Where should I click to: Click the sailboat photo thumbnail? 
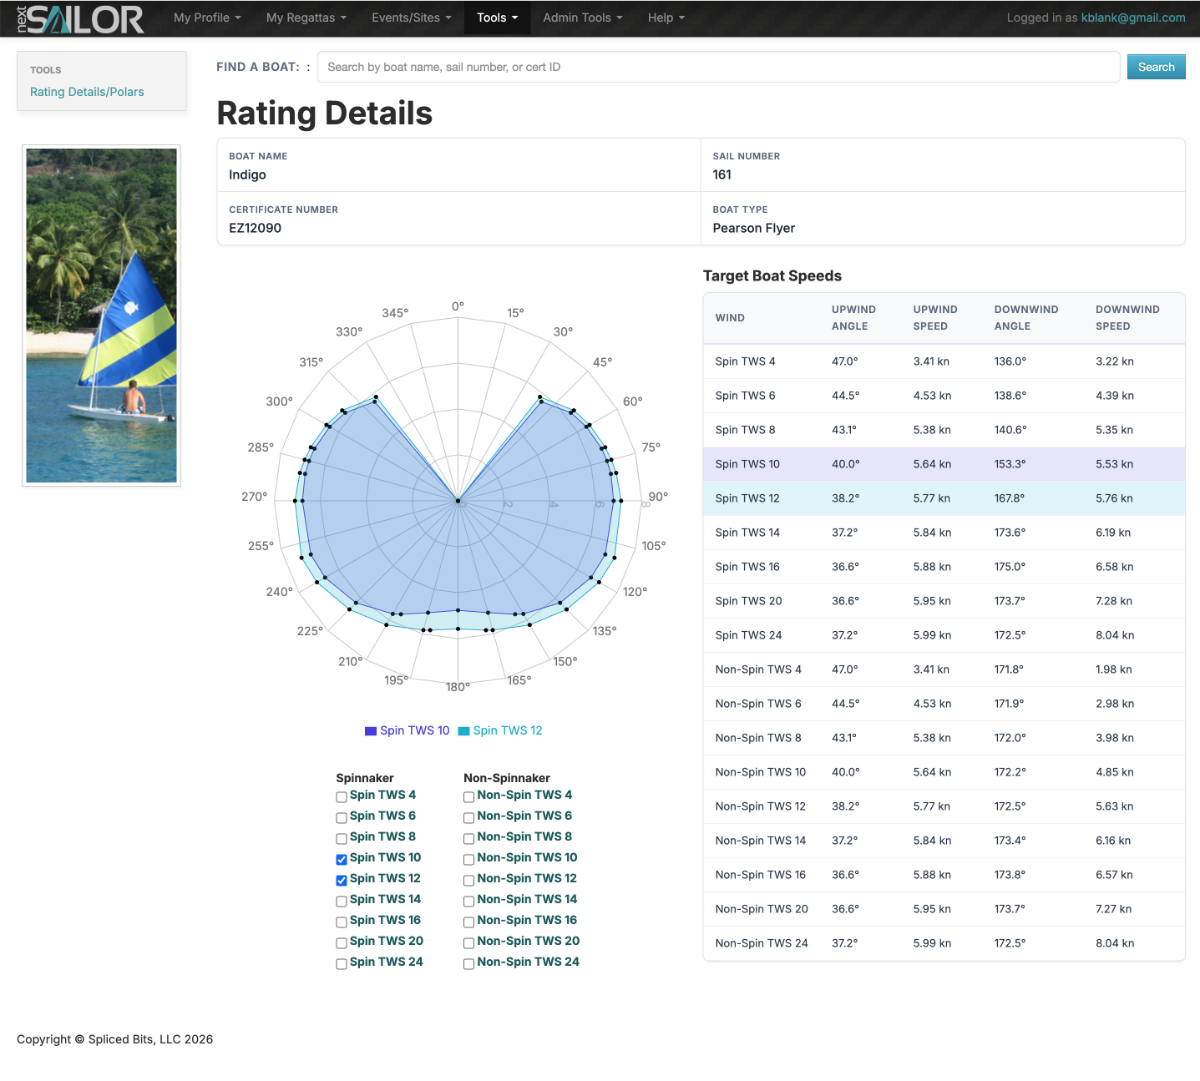click(x=101, y=316)
